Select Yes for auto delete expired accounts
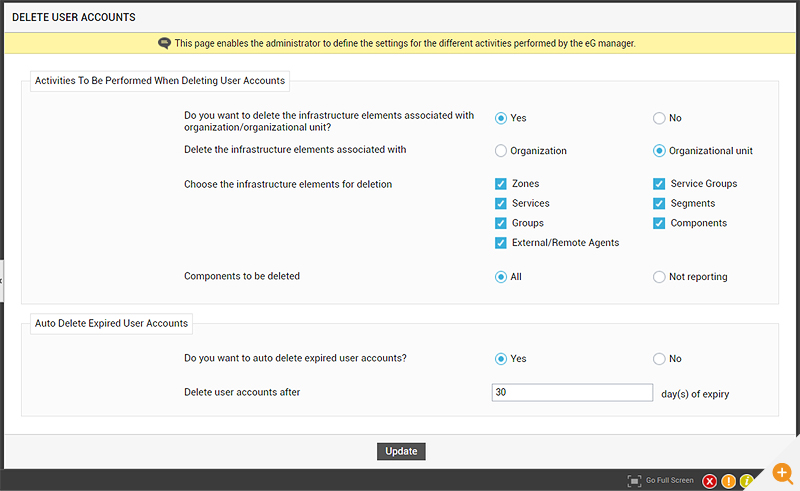The height and width of the screenshot is (491, 800). [x=501, y=359]
